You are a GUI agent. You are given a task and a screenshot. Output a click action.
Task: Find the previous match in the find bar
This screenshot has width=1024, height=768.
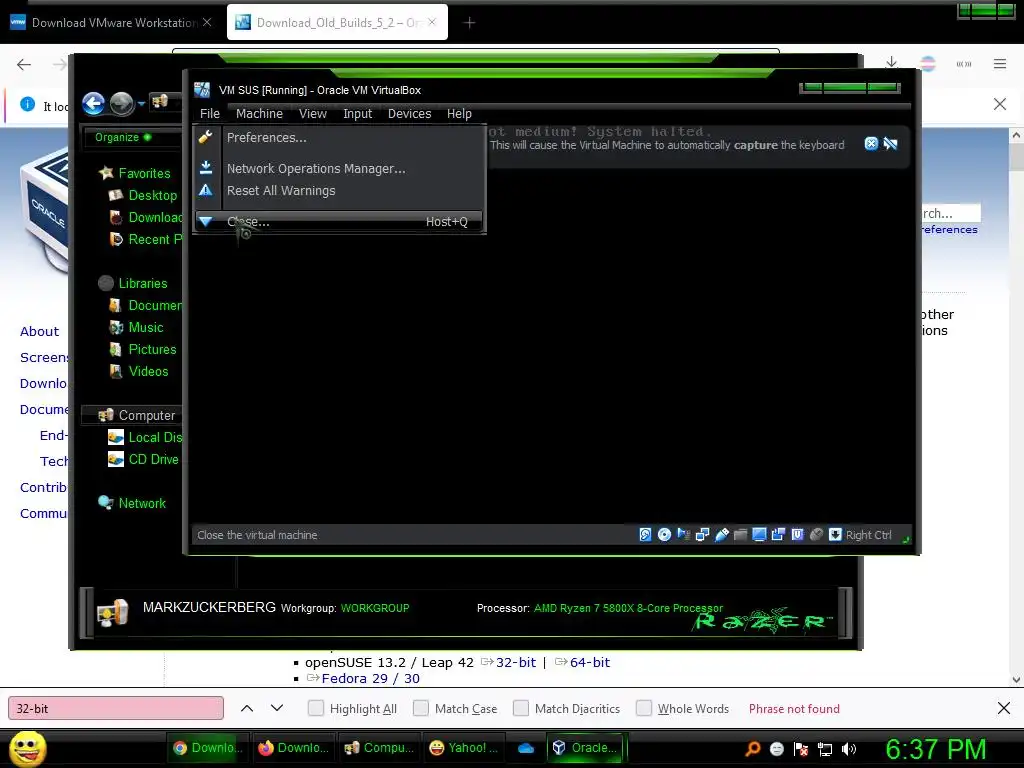click(x=247, y=708)
